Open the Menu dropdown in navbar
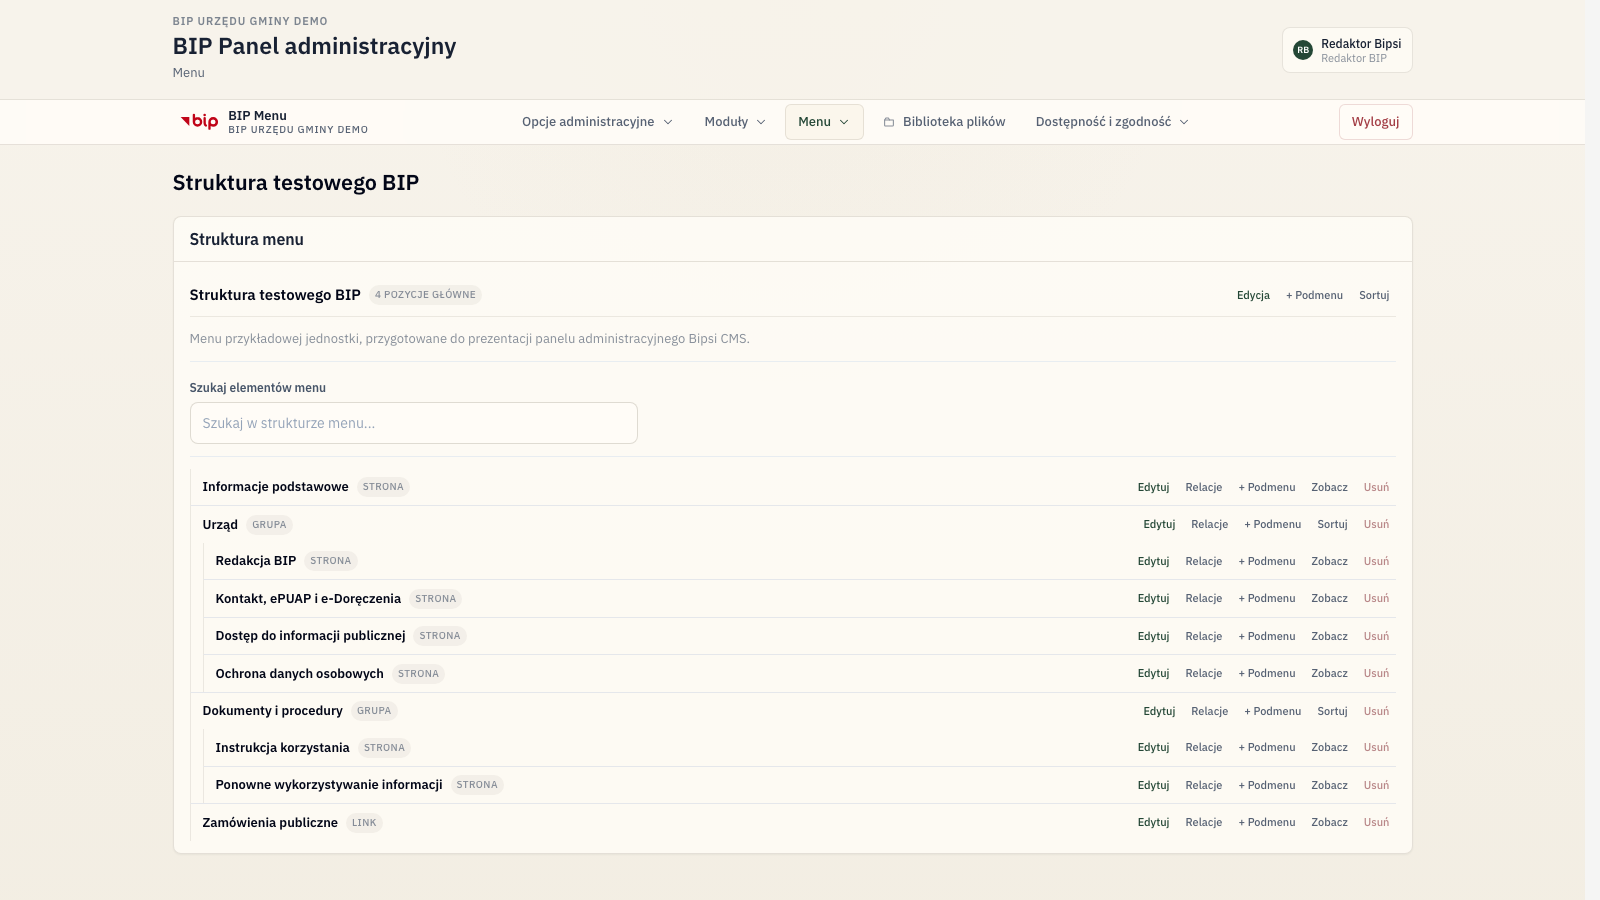The height and width of the screenshot is (900, 1600). click(x=824, y=122)
